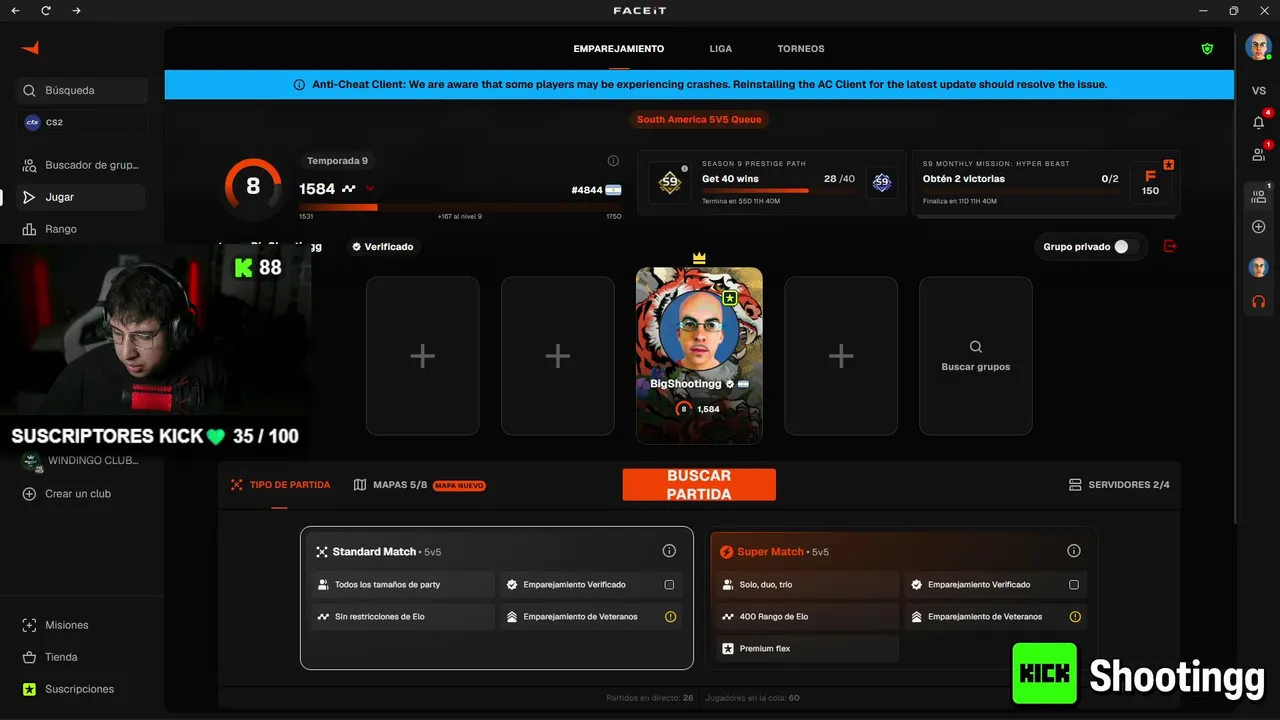The image size is (1280, 720).
Task: Click the red headphones voice icon
Action: tap(1258, 301)
